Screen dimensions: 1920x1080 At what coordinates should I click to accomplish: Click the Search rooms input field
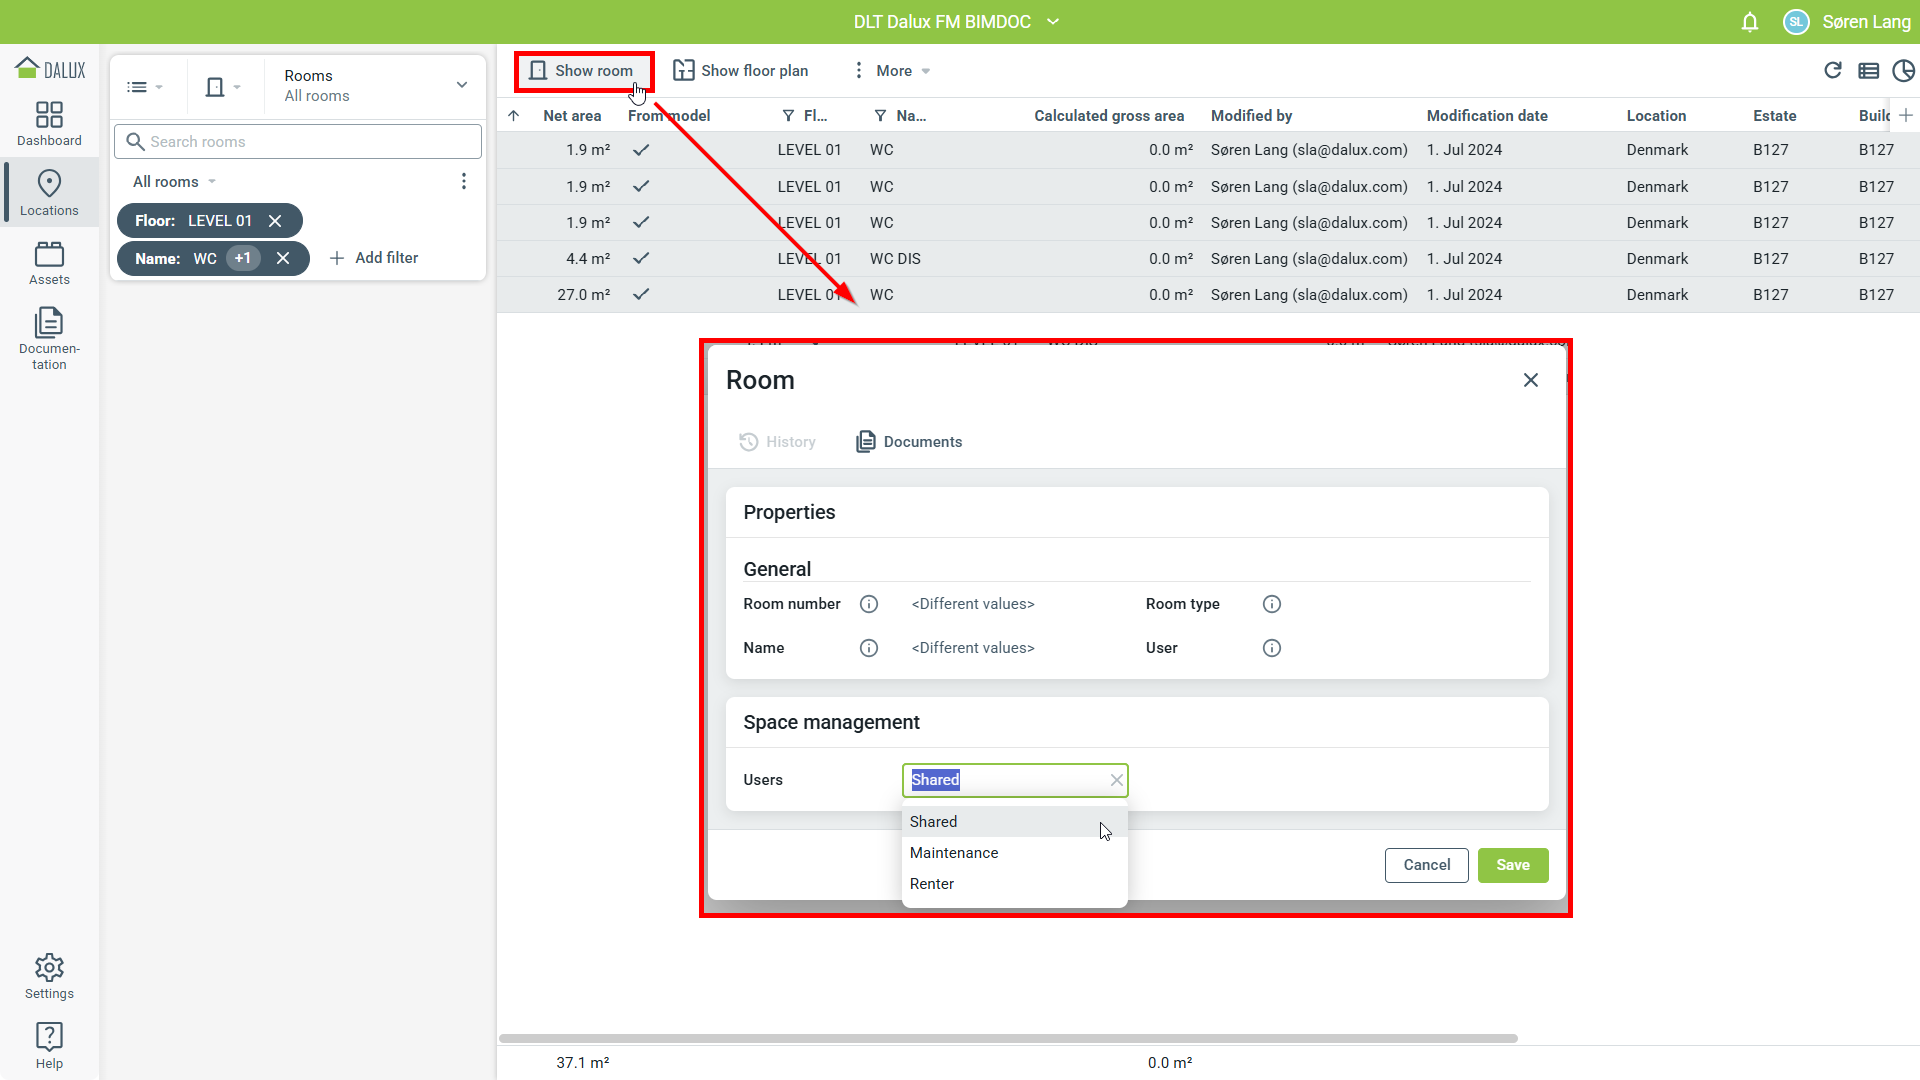[298, 142]
